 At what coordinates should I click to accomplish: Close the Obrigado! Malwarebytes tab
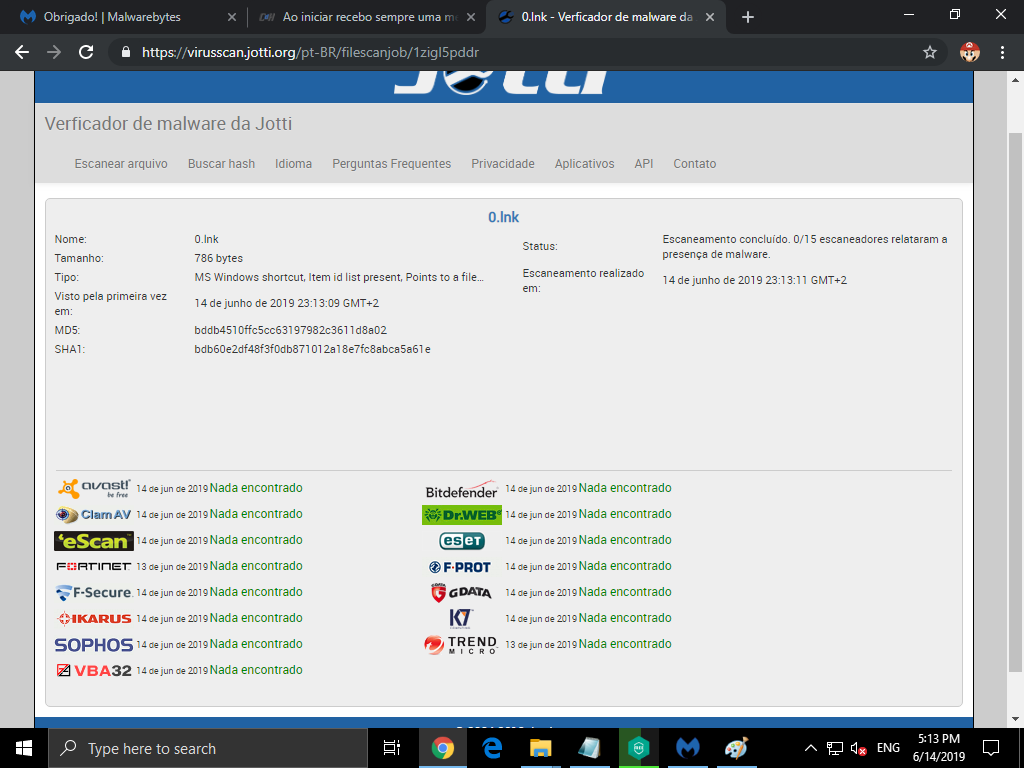(232, 17)
